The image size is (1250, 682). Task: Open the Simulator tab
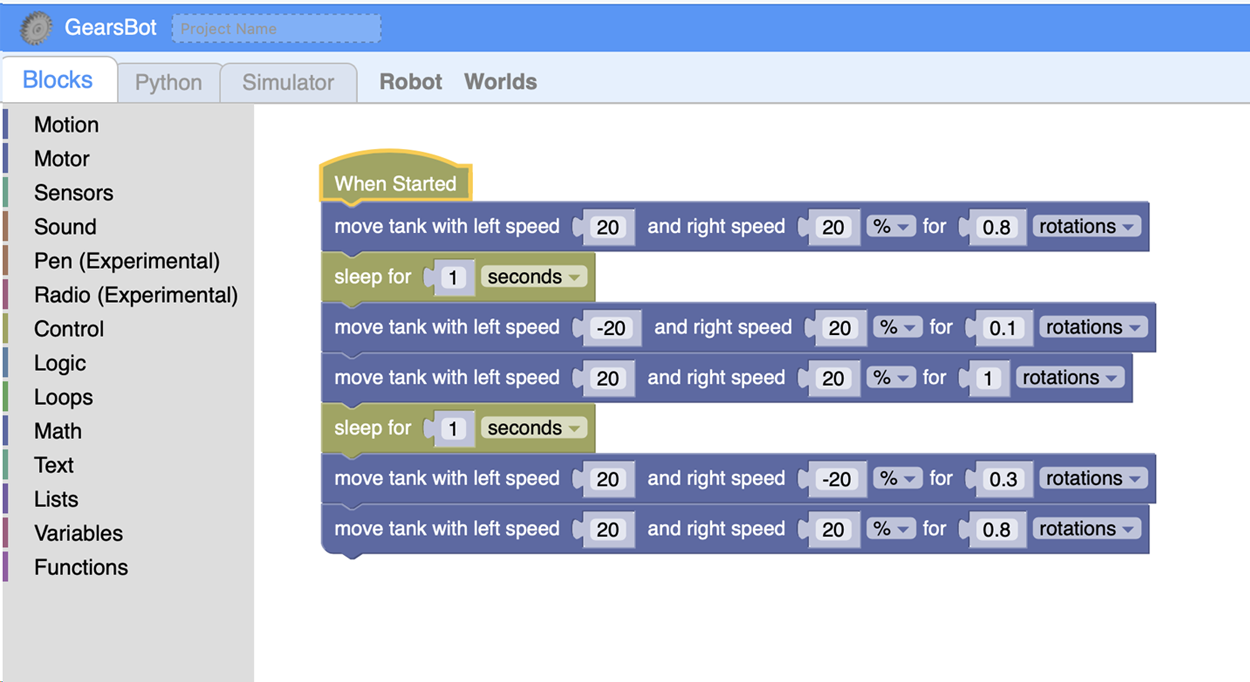[288, 83]
